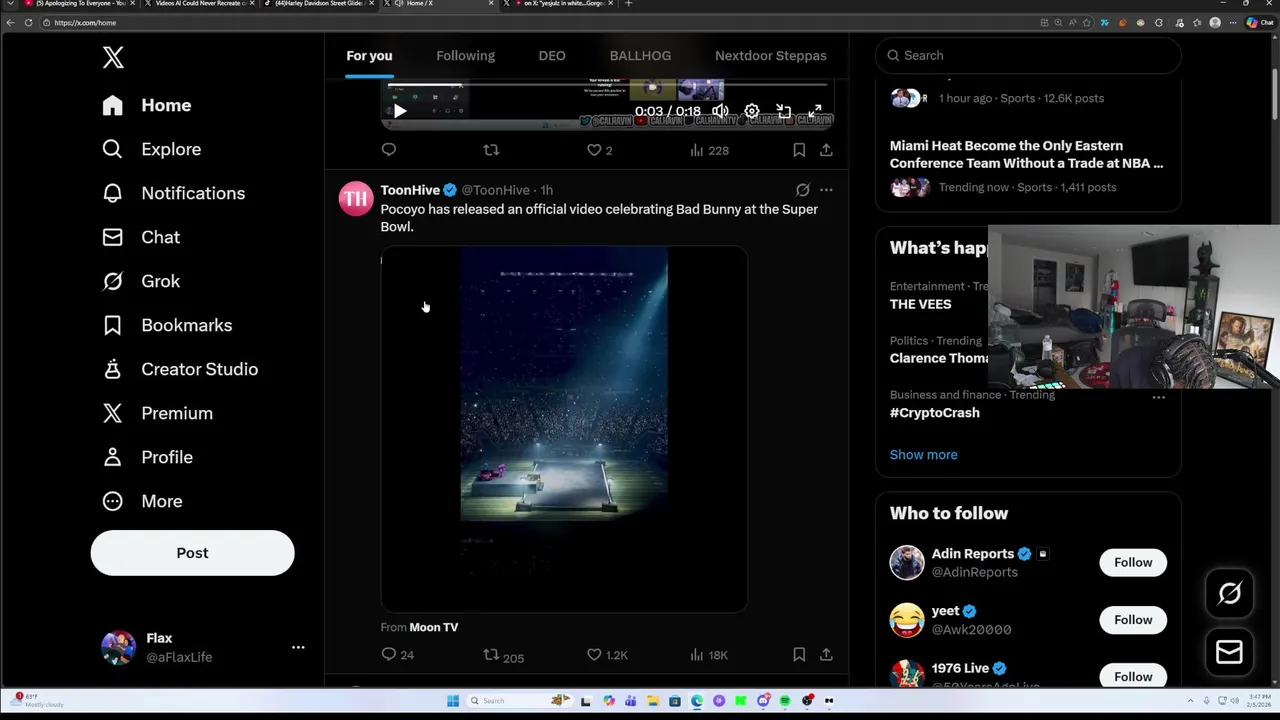Viewport: 1280px width, 720px height.
Task: Open the Explore page
Action: pos(152,149)
